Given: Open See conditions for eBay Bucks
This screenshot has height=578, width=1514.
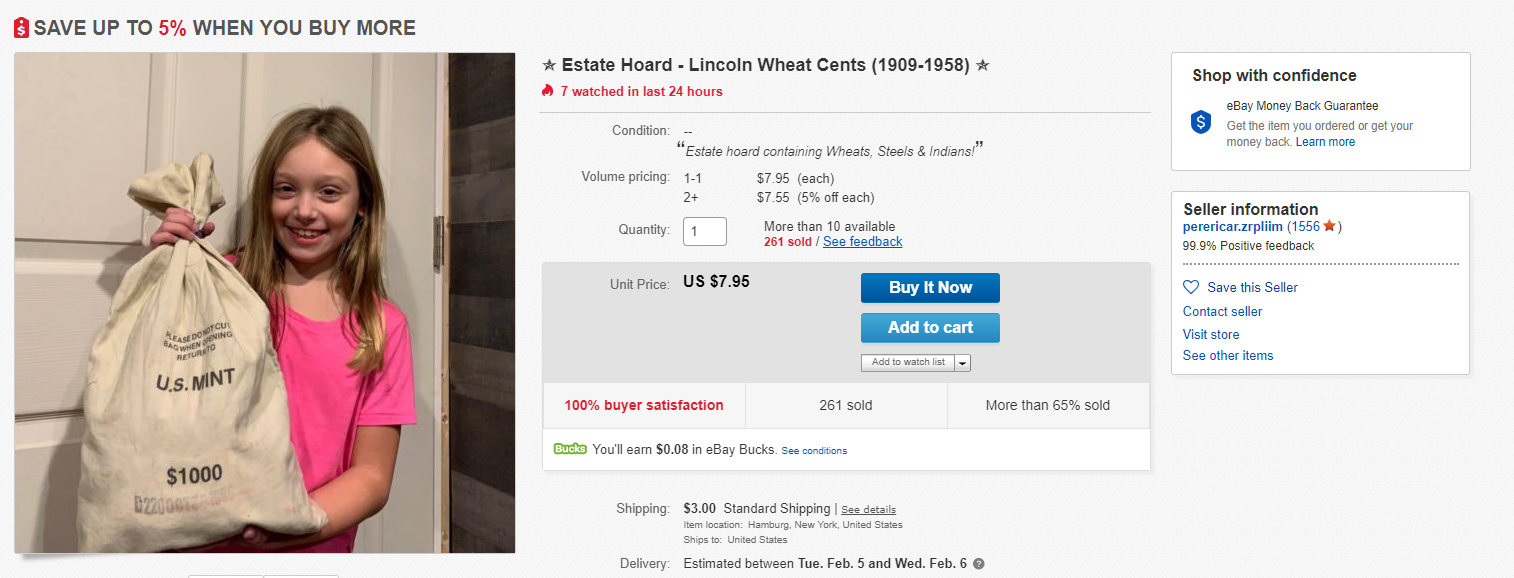Looking at the screenshot, I should (x=814, y=450).
